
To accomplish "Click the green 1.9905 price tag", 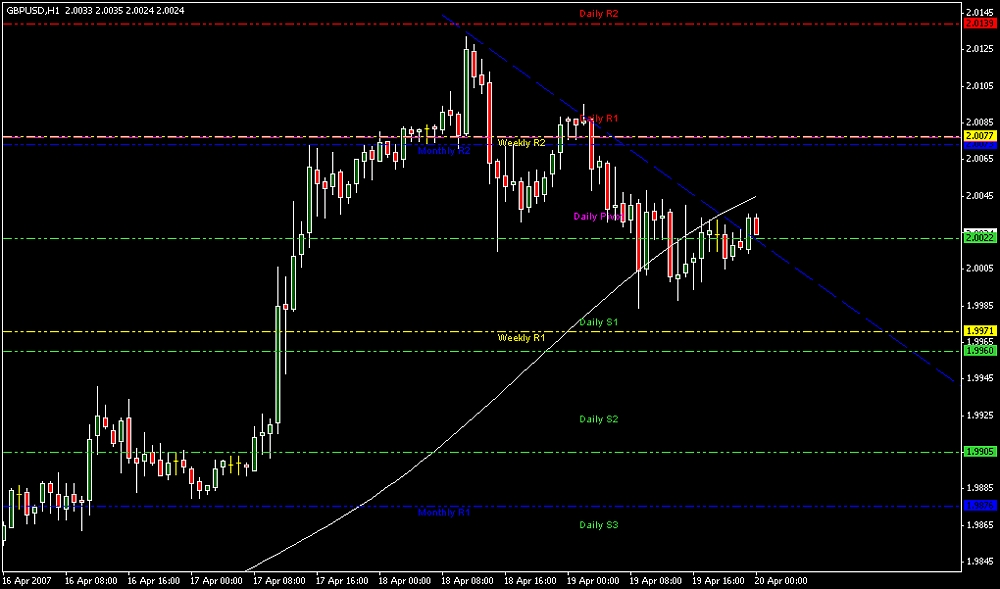I will (x=977, y=452).
